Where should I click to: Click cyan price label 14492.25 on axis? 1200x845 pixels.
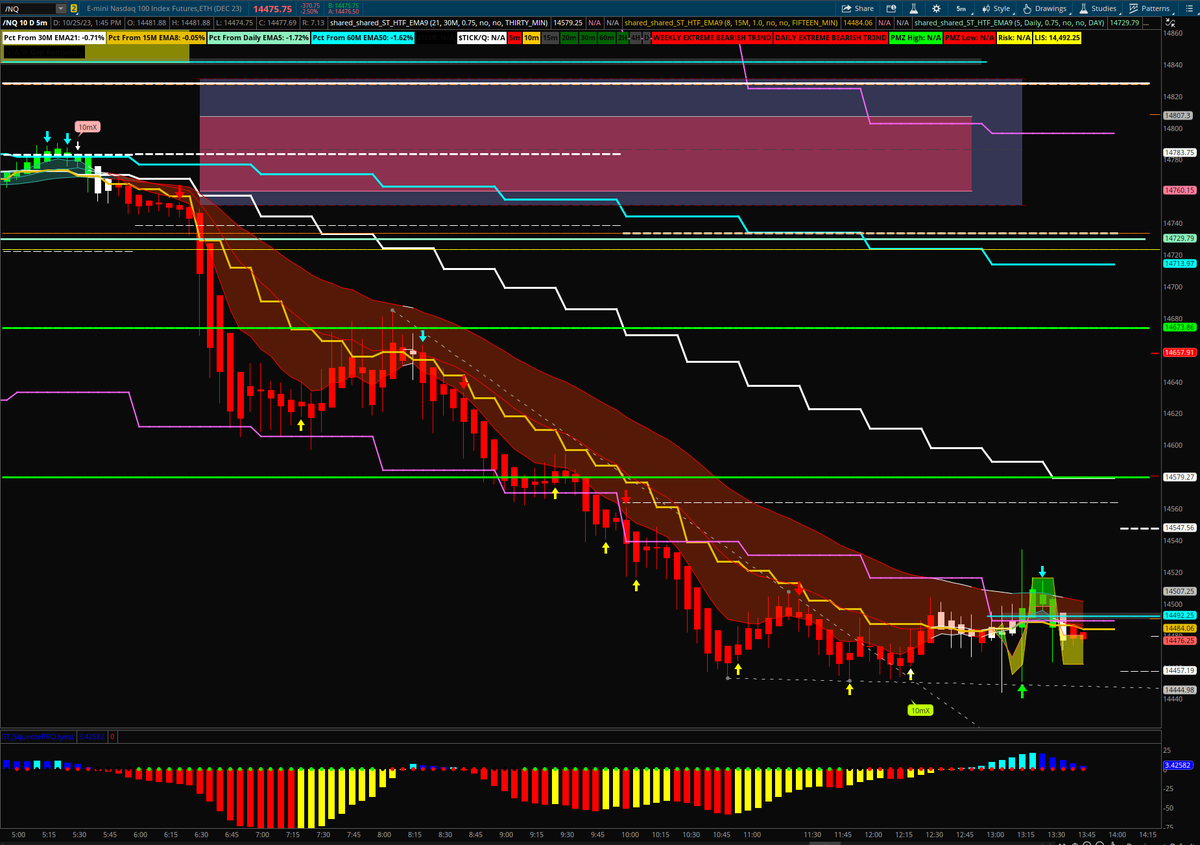point(1180,615)
